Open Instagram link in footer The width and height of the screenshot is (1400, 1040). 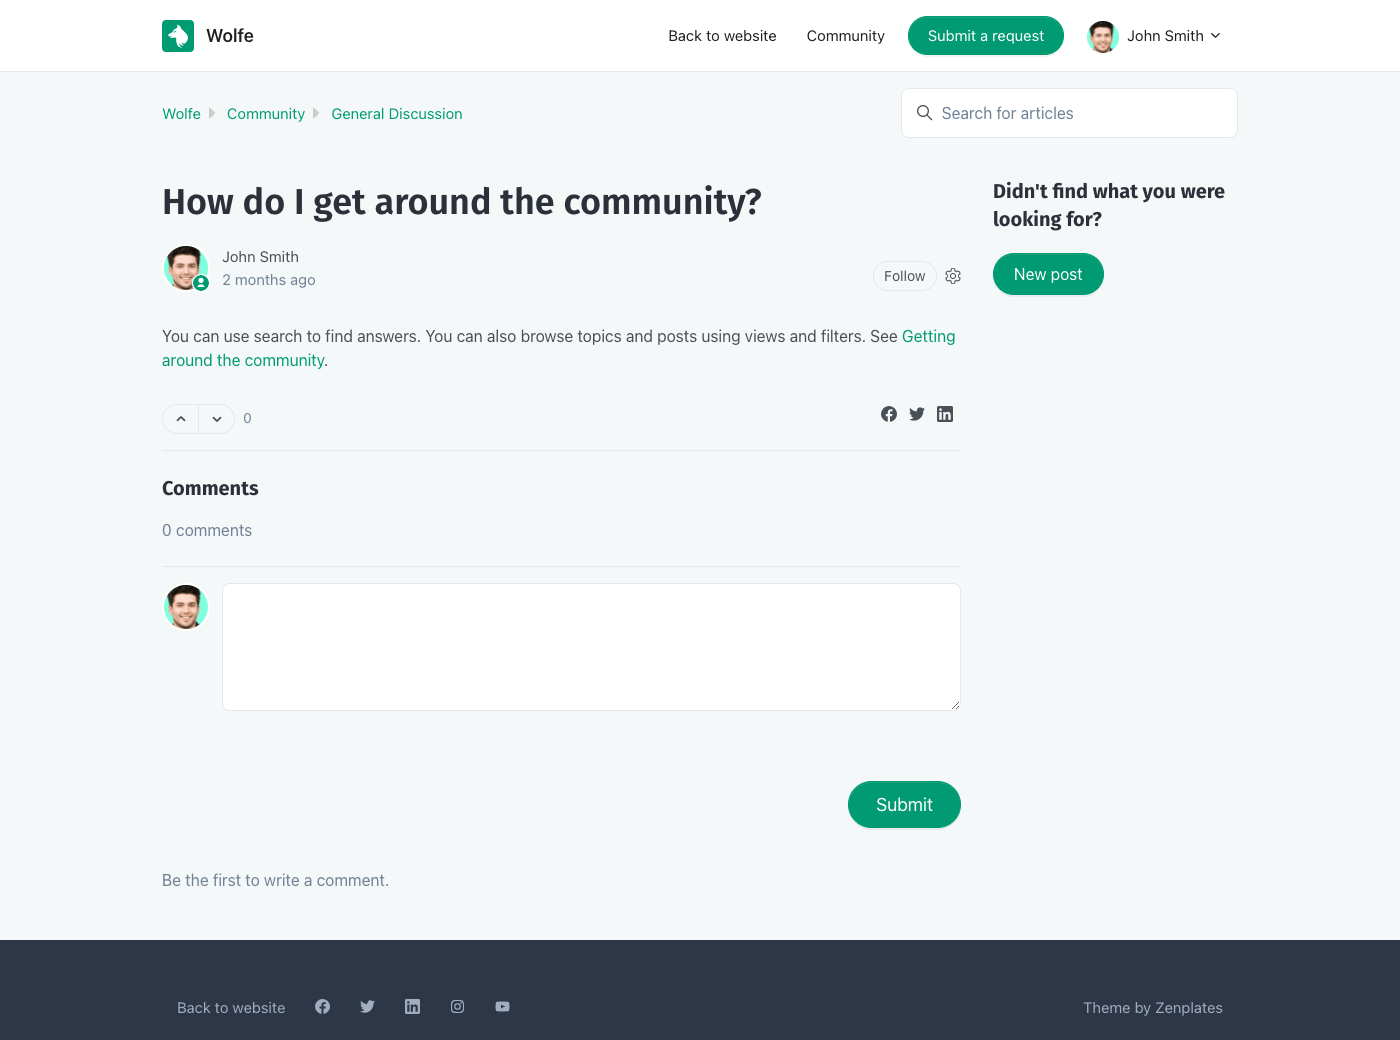[457, 1007]
